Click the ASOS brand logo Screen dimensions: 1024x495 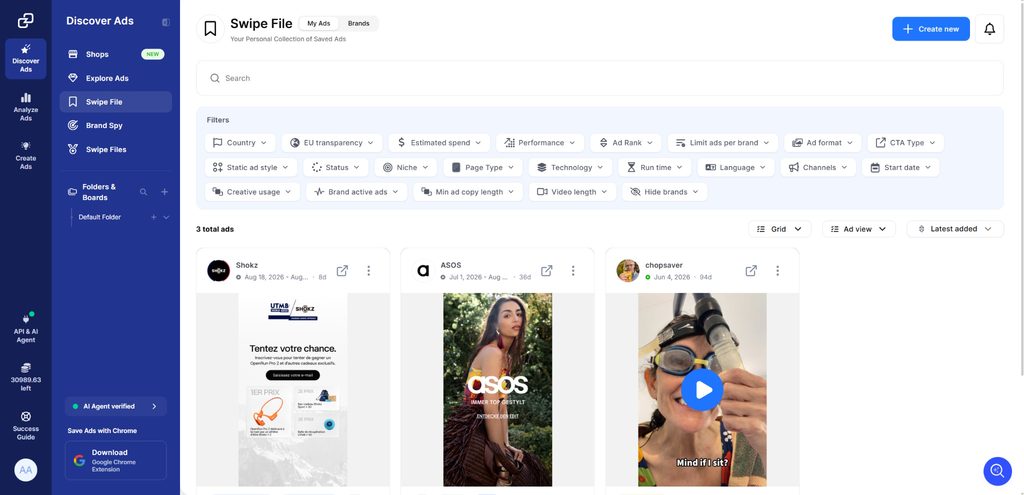coord(423,270)
